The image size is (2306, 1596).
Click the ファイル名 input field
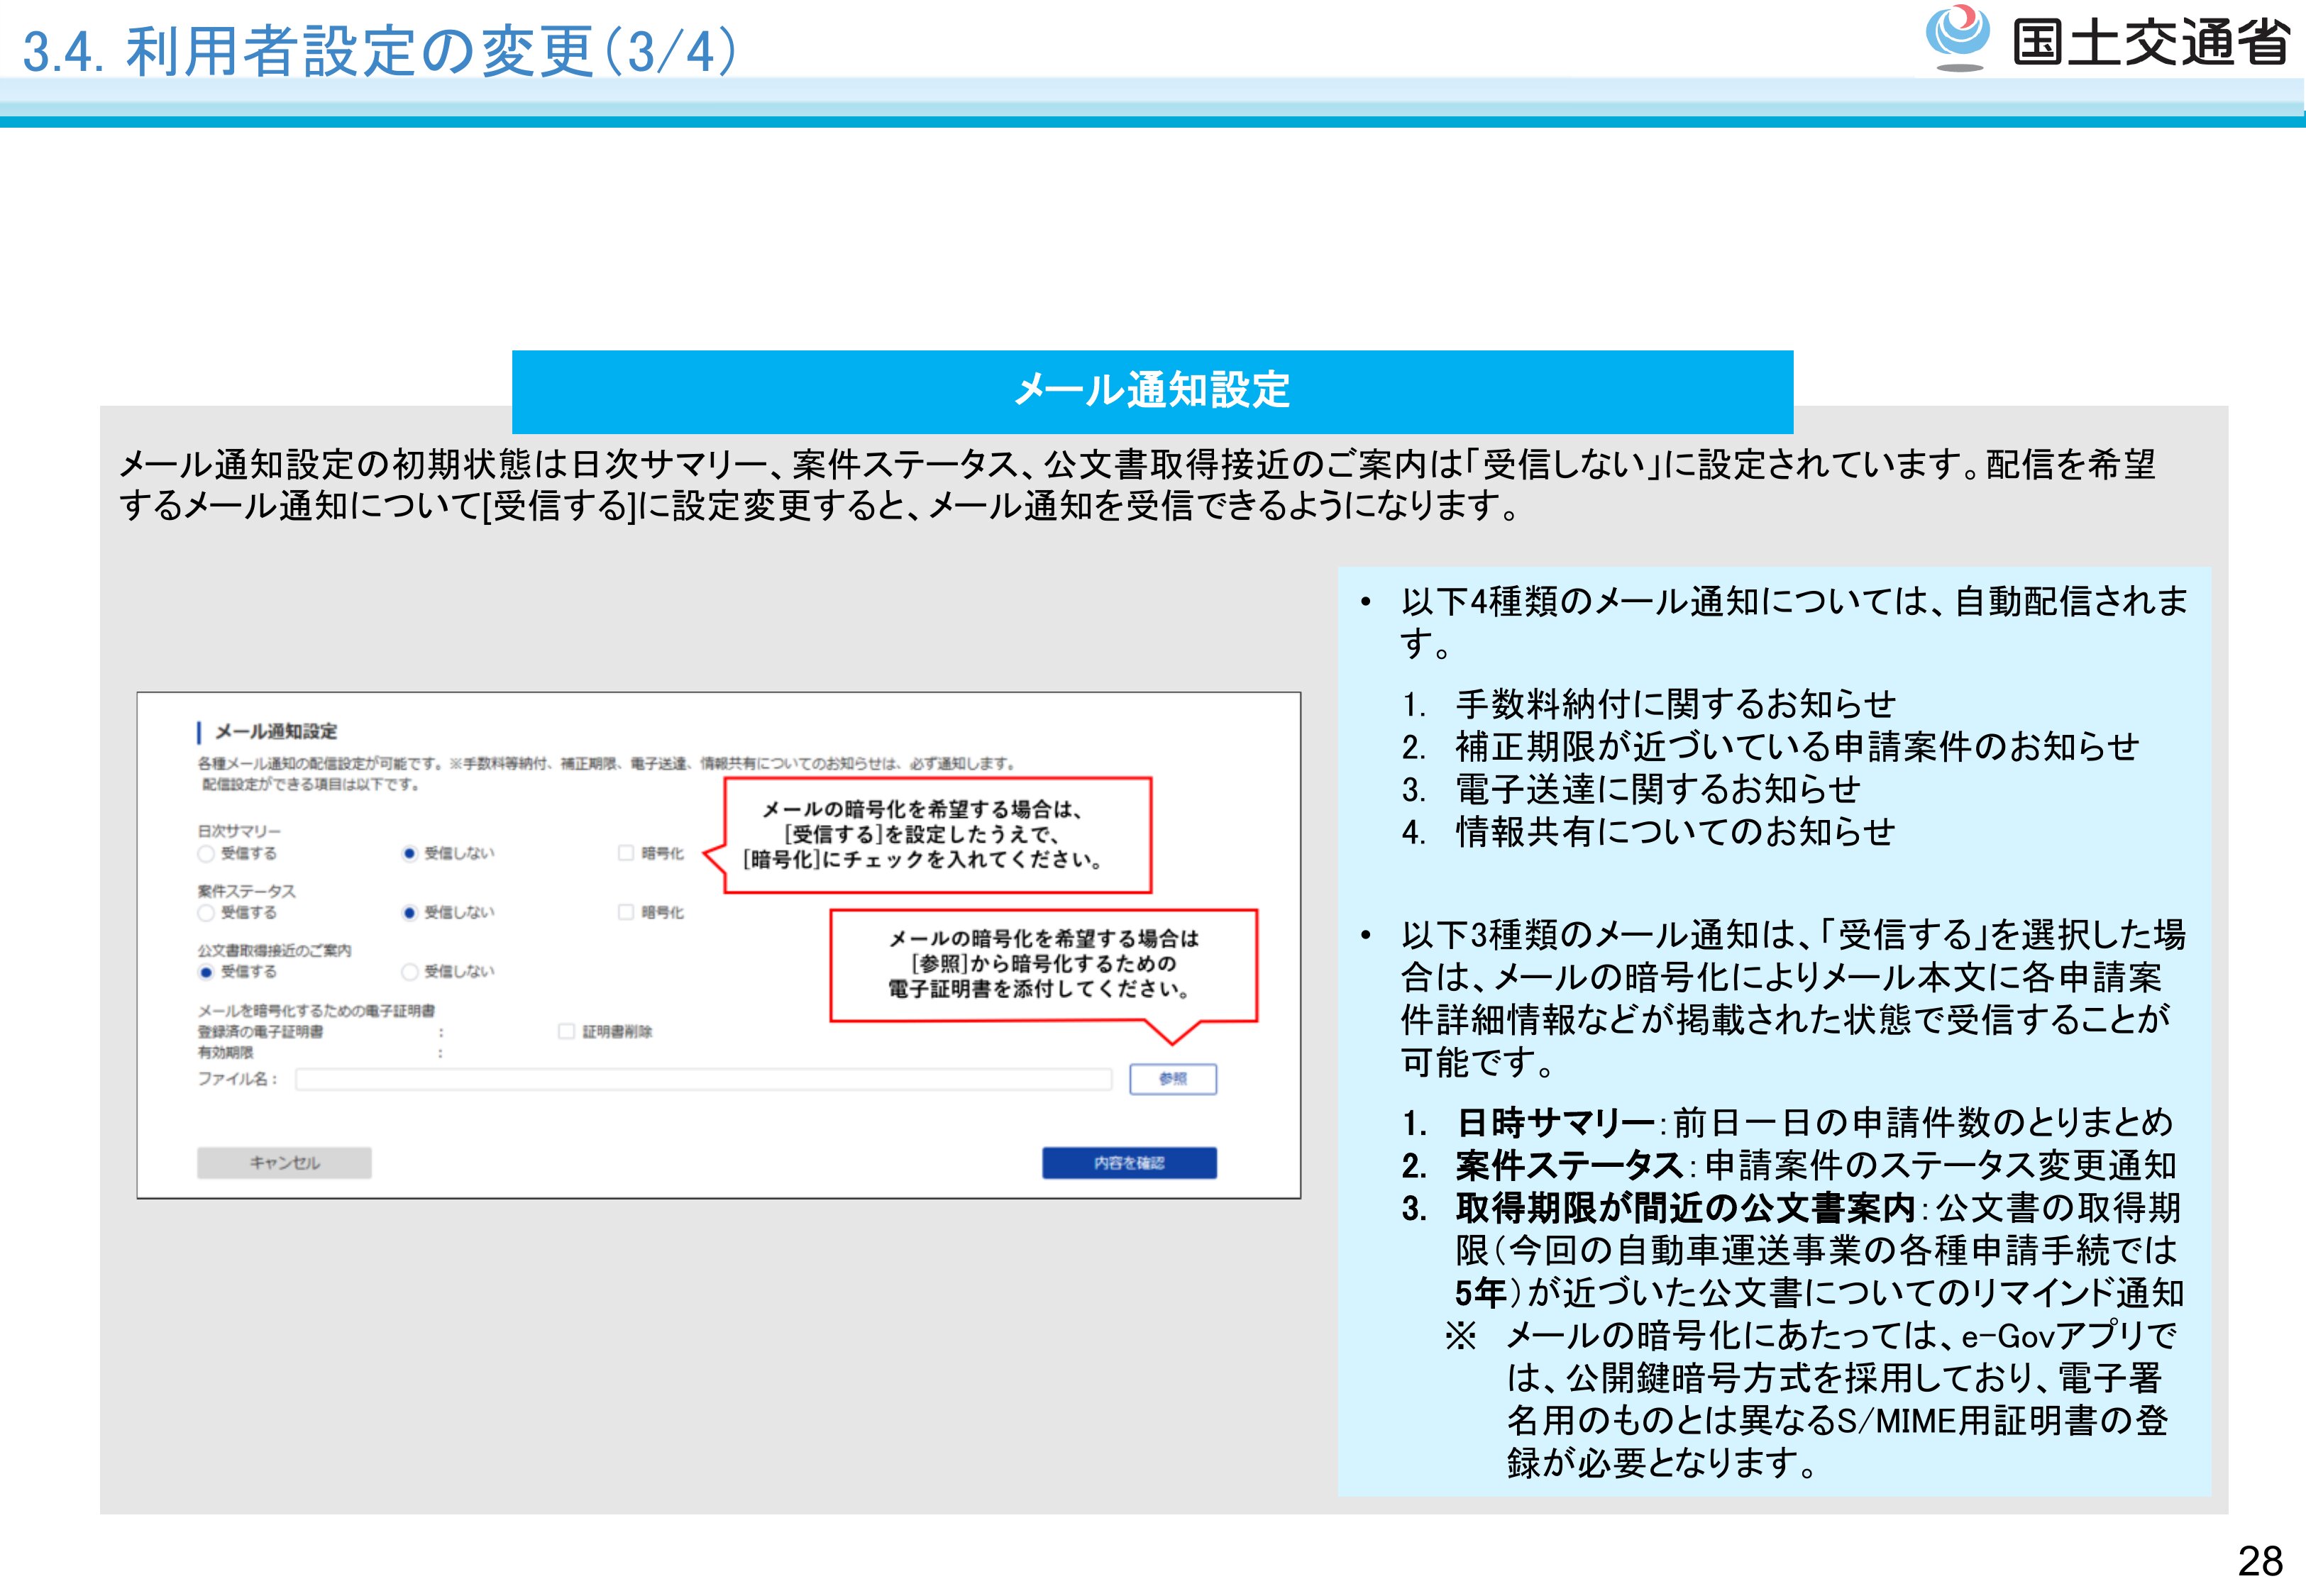pyautogui.click(x=703, y=1079)
